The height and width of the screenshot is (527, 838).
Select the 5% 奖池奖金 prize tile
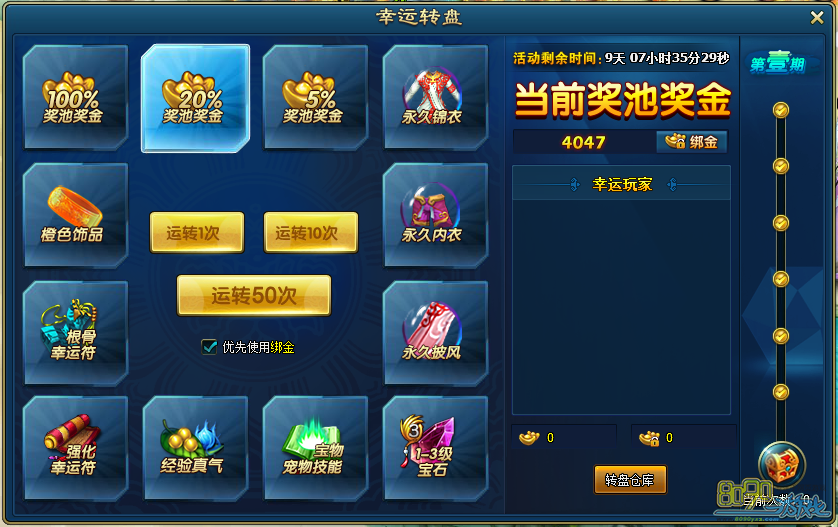pos(315,97)
